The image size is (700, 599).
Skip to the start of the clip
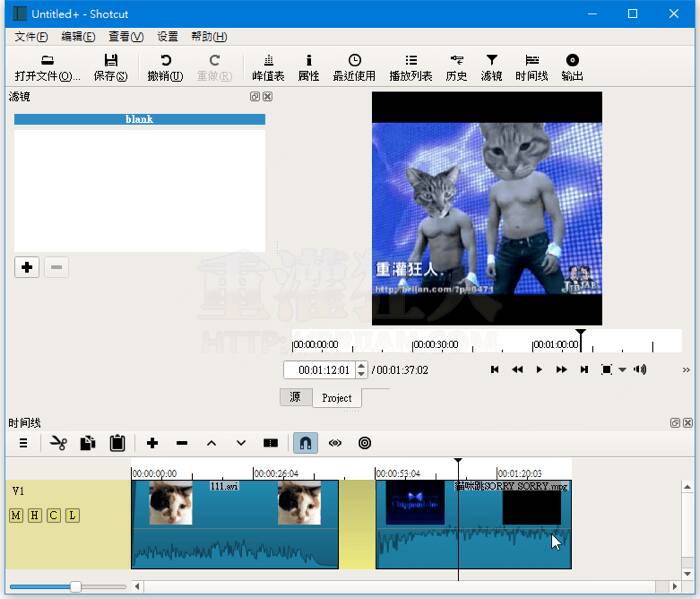coord(495,370)
